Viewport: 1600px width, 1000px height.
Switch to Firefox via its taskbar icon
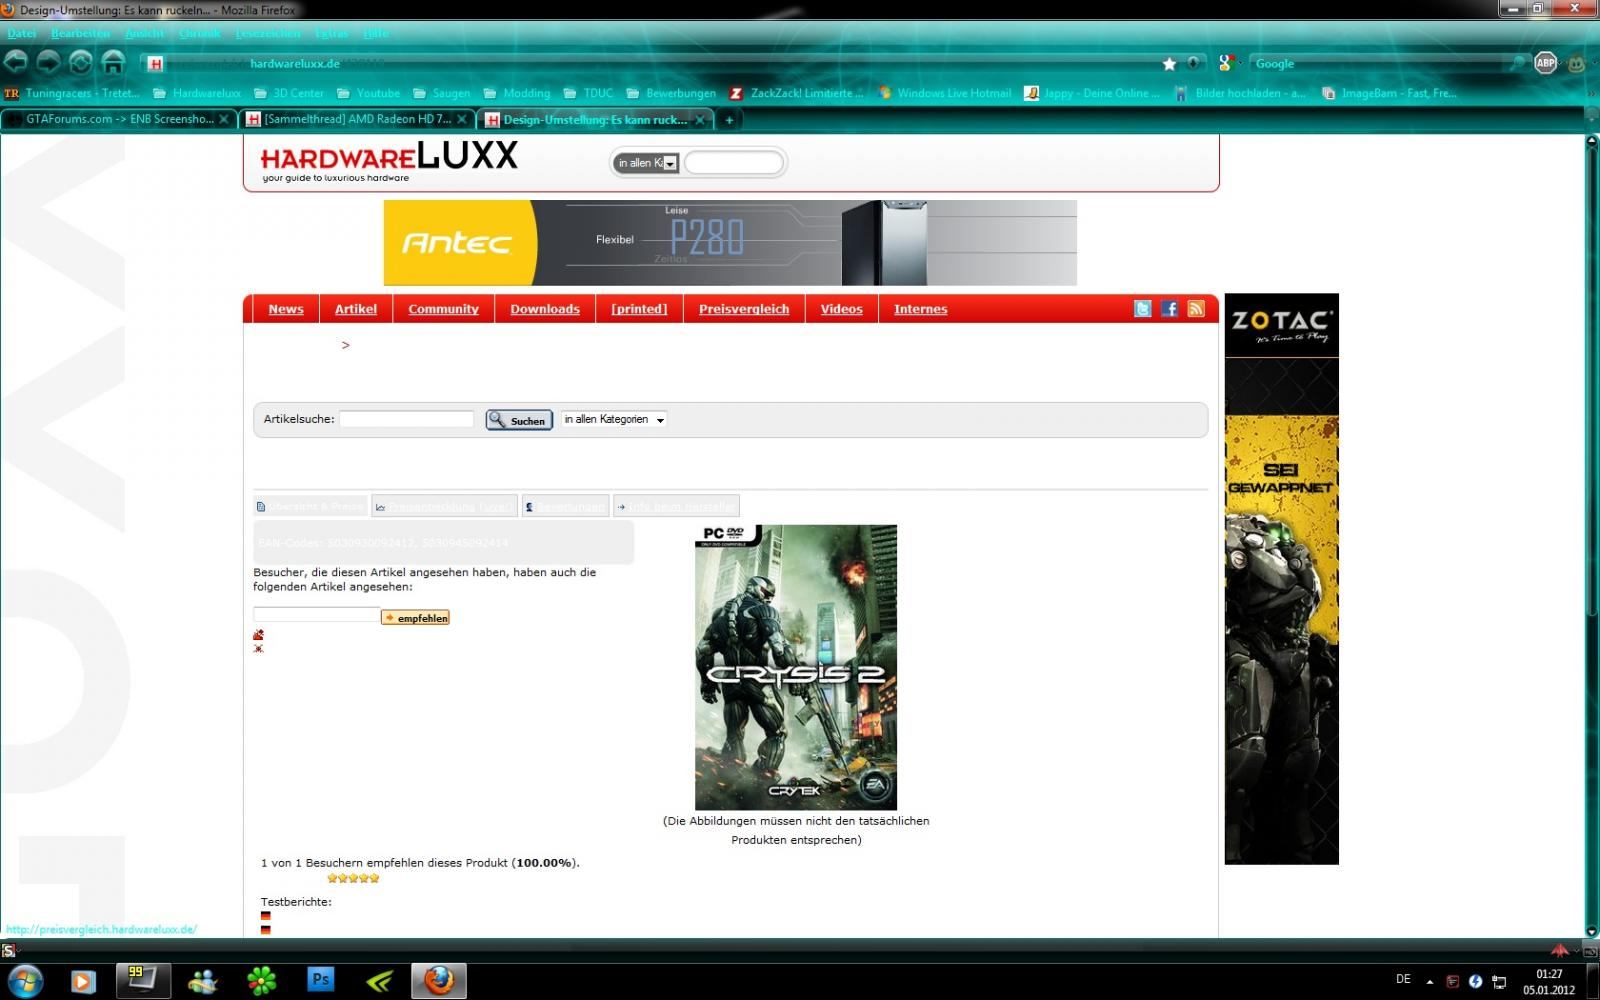(438, 981)
